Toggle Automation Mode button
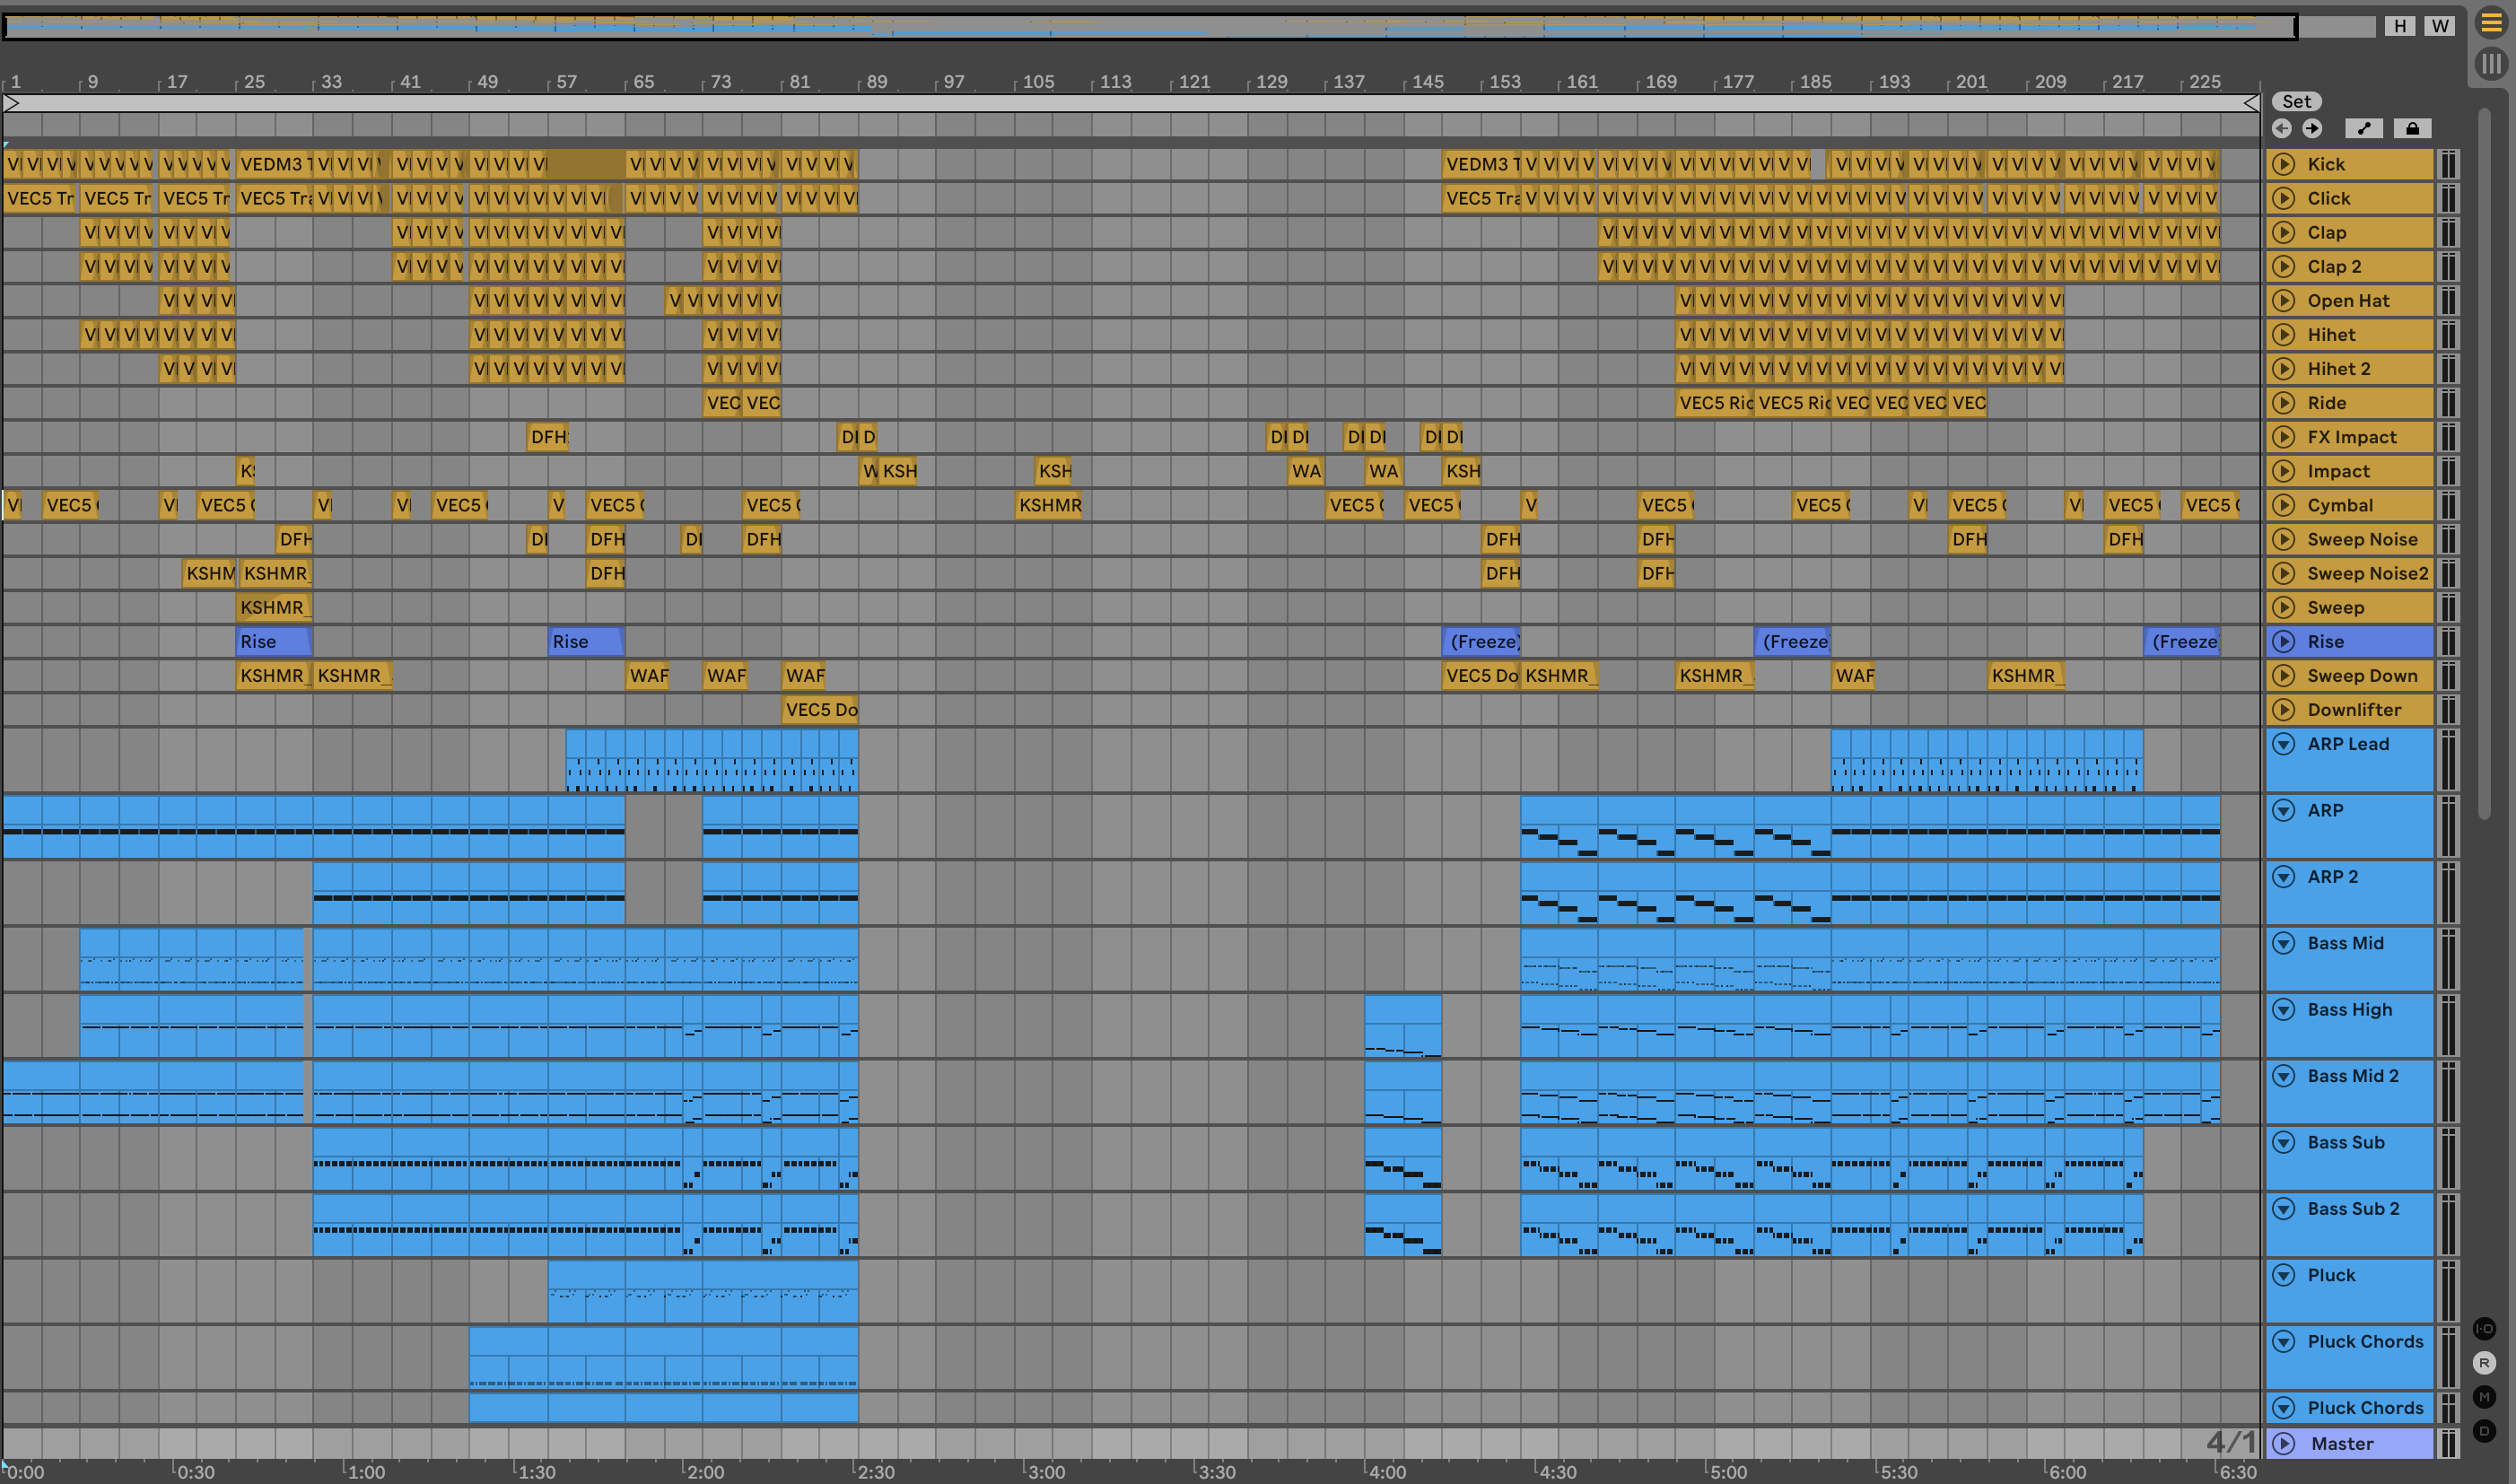The height and width of the screenshot is (1484, 2516). point(2364,128)
